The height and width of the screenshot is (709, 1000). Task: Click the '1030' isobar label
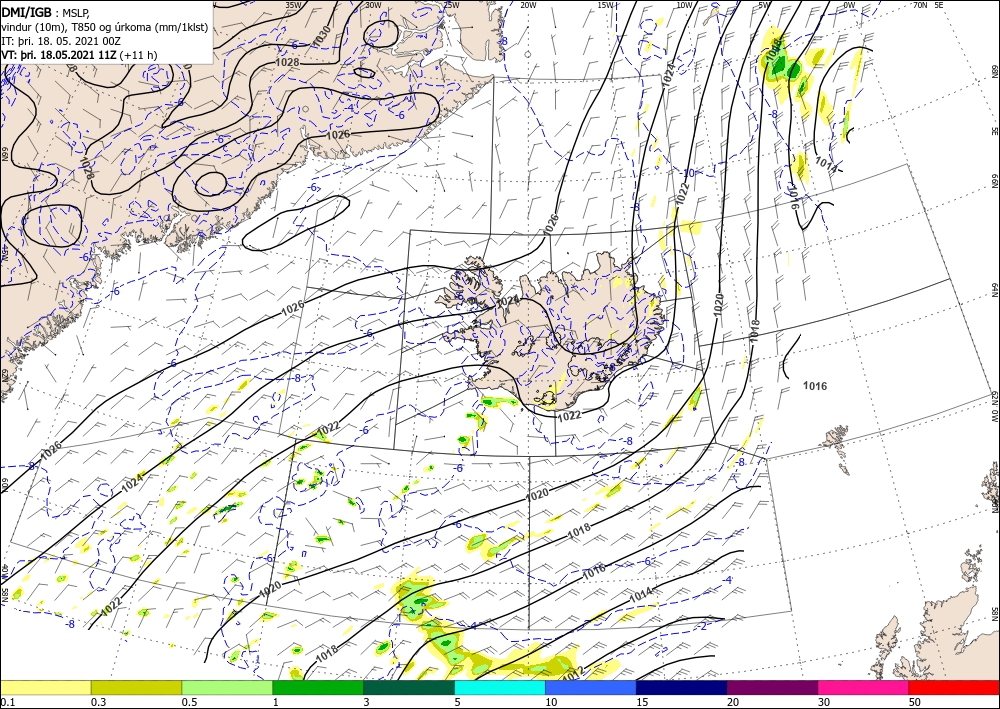[322, 36]
